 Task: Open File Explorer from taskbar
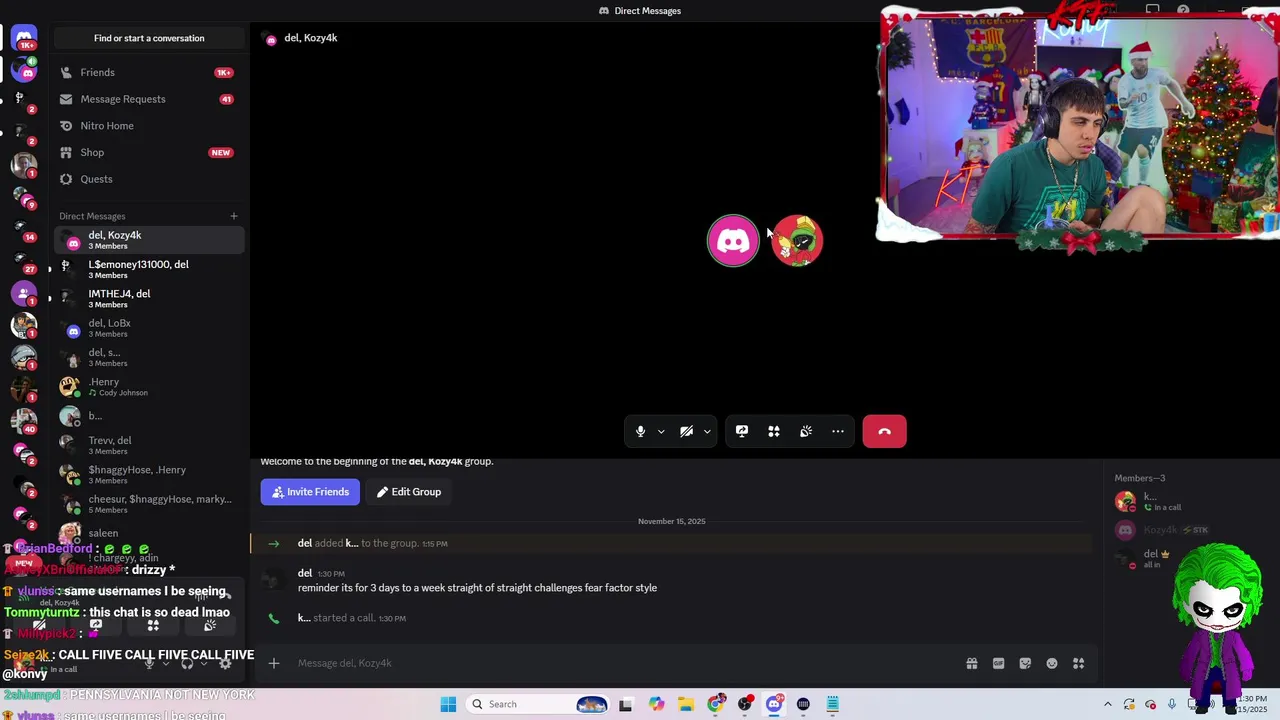pos(686,704)
